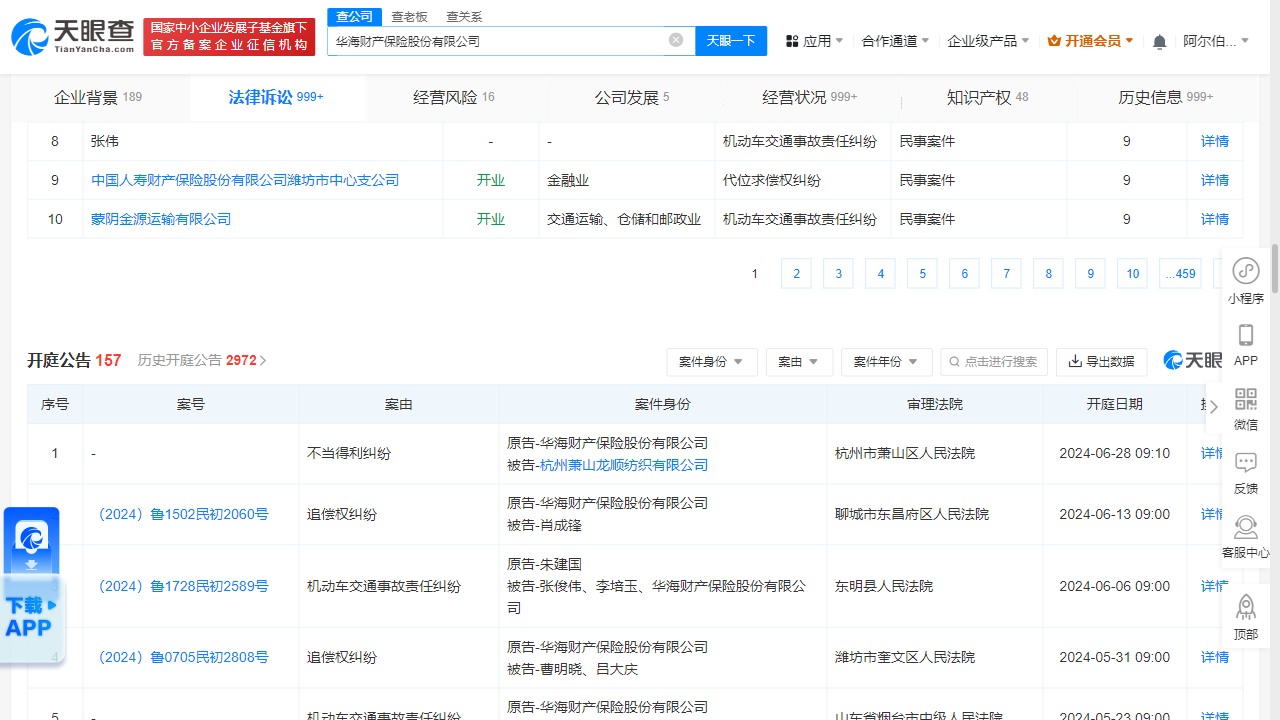Click the 2024-06-28 09:10 date cell

pyautogui.click(x=1114, y=453)
